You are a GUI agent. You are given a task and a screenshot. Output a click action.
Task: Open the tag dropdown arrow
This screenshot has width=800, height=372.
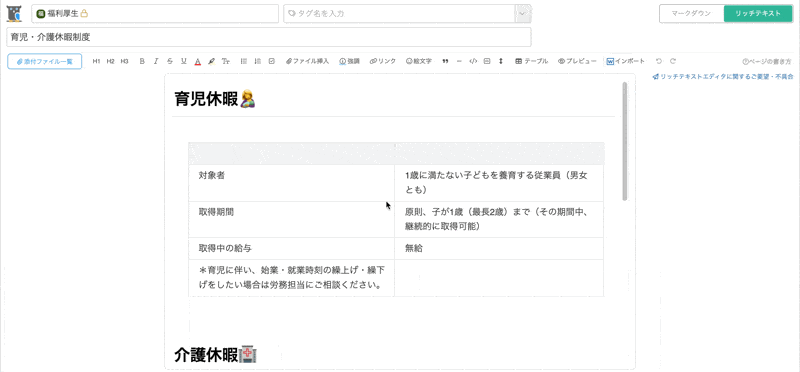(x=522, y=14)
